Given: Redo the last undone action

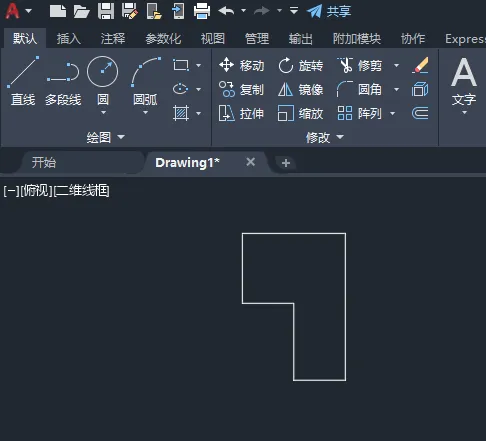Looking at the screenshot, I should point(262,11).
